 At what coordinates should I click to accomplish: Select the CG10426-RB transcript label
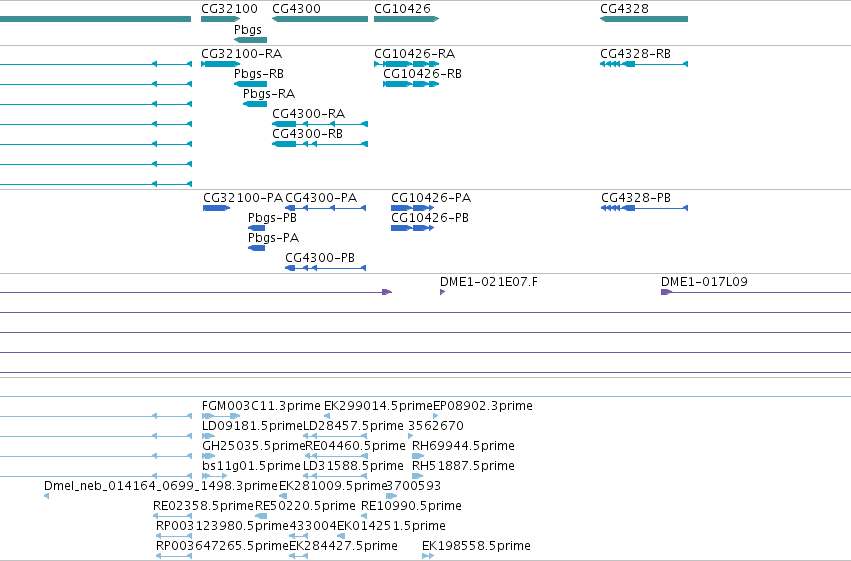coord(422,74)
